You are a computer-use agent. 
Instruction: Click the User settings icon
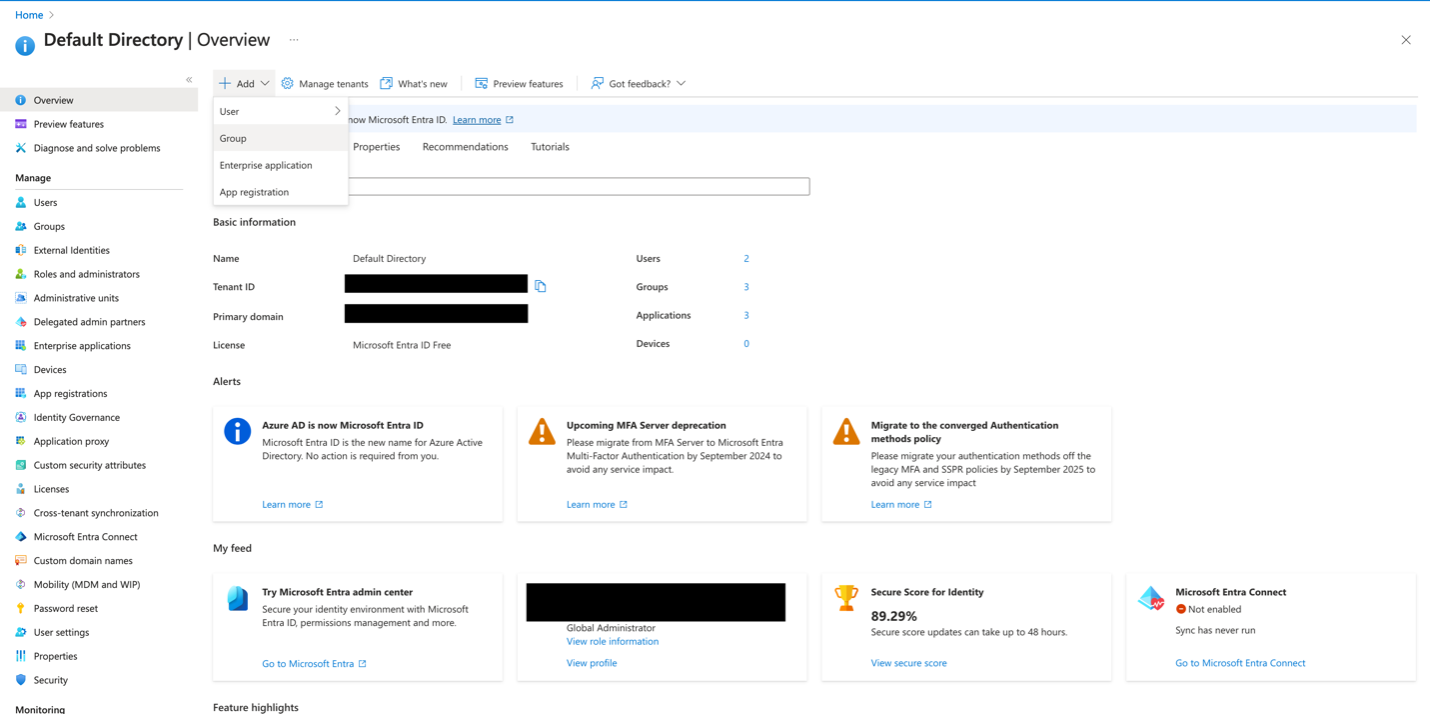point(21,632)
